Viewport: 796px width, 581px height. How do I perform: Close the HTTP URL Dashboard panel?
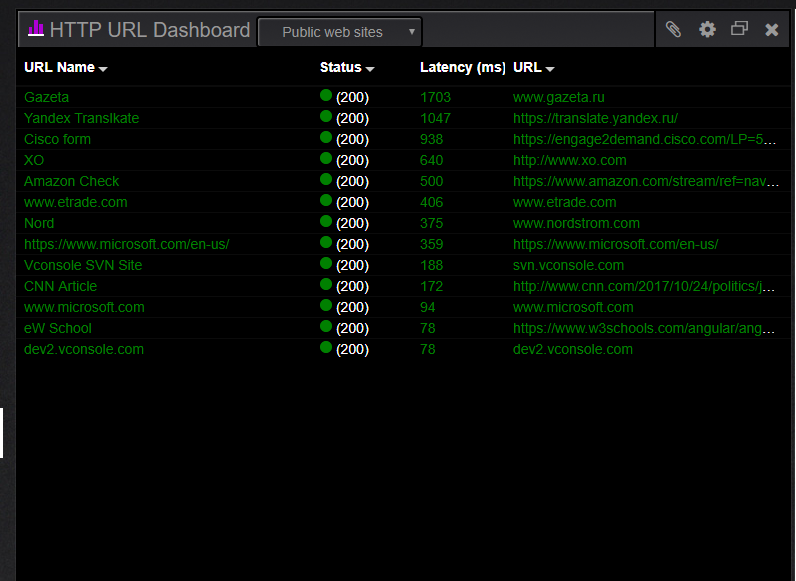772,29
